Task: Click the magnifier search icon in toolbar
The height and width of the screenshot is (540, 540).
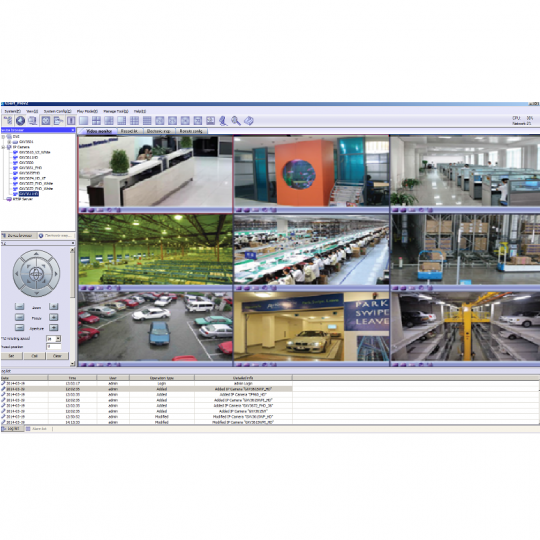Action: tap(236, 121)
